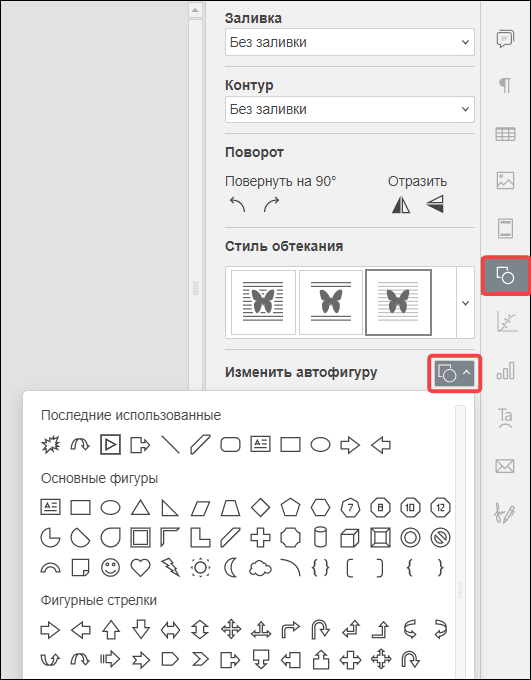Select frame shape in basic shapes
This screenshot has height=680, width=531.
tap(140, 538)
